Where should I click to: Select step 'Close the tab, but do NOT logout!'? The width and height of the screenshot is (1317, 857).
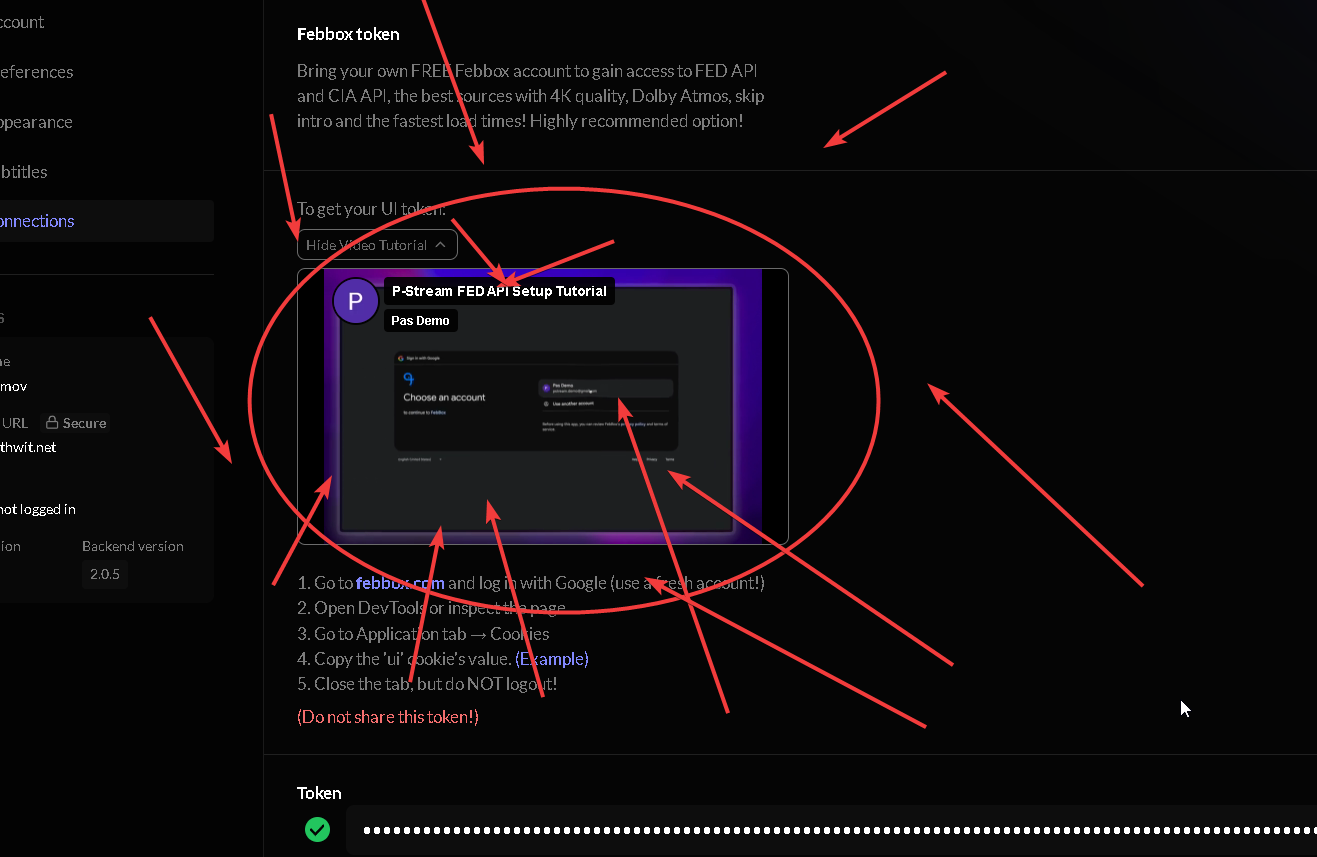point(427,684)
